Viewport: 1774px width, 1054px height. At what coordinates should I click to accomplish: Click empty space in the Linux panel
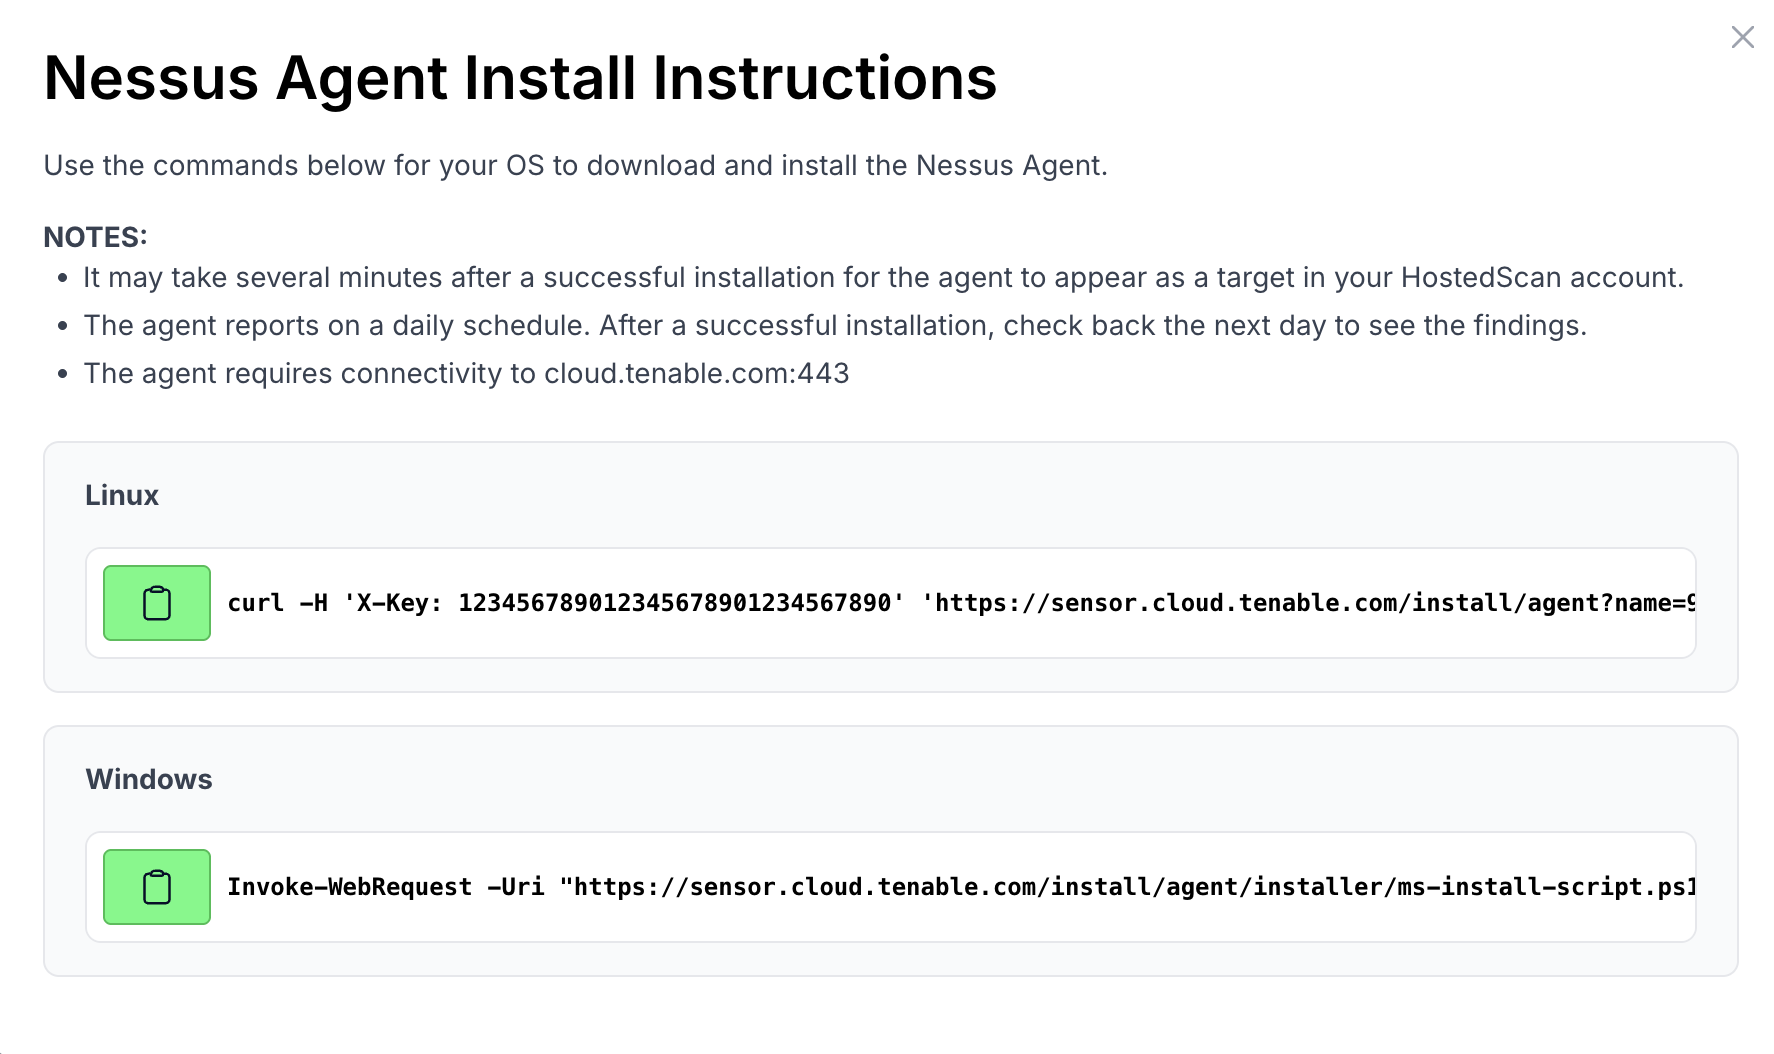(x=900, y=495)
